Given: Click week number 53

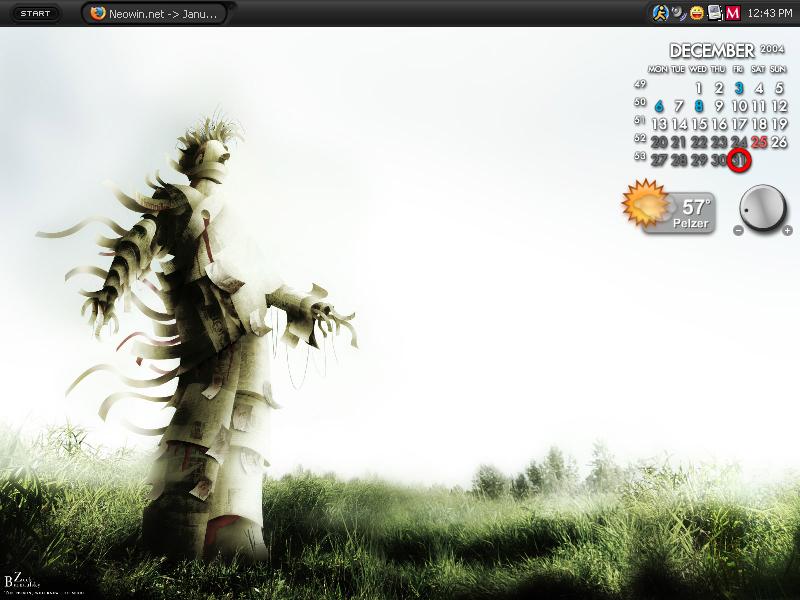Looking at the screenshot, I should pos(640,156).
